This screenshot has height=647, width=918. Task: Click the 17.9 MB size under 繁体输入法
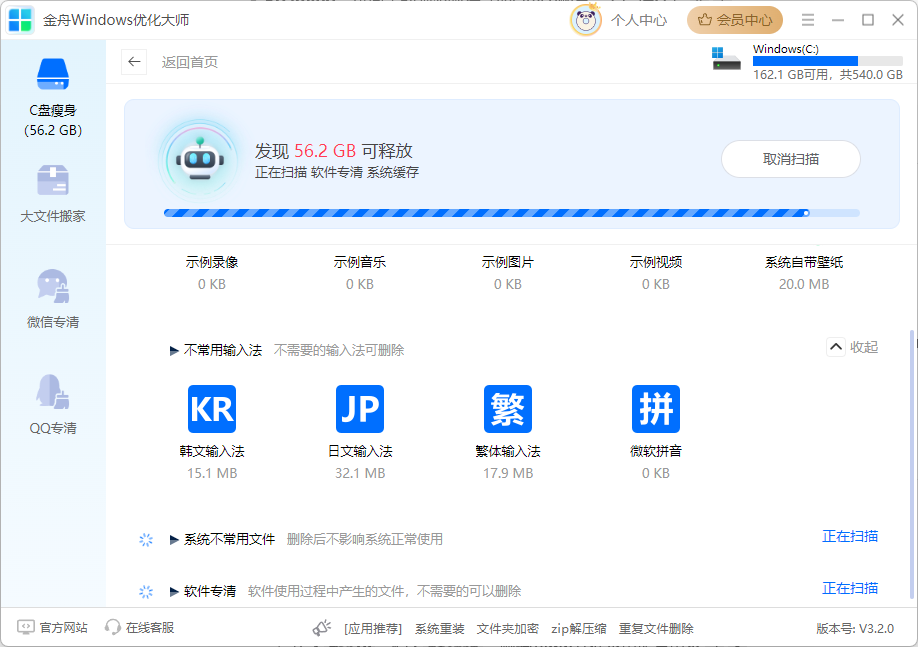coord(508,473)
